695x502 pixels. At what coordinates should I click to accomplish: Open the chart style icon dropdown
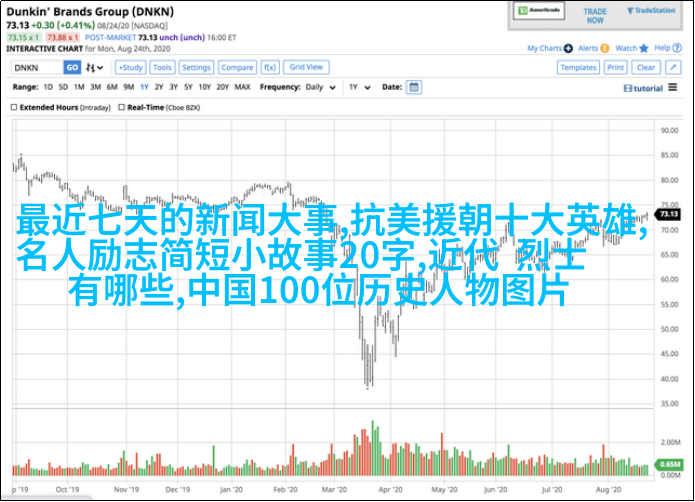[x=94, y=68]
